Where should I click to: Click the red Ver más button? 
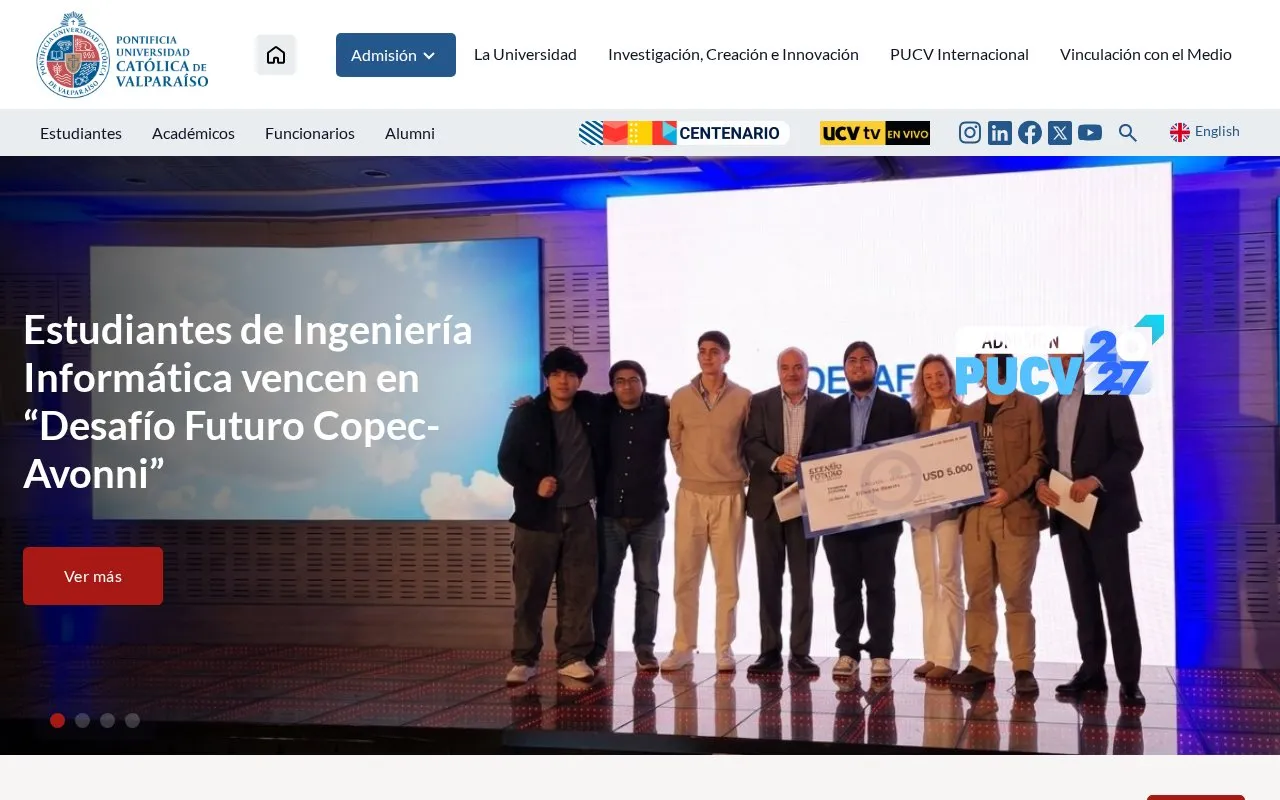tap(93, 576)
